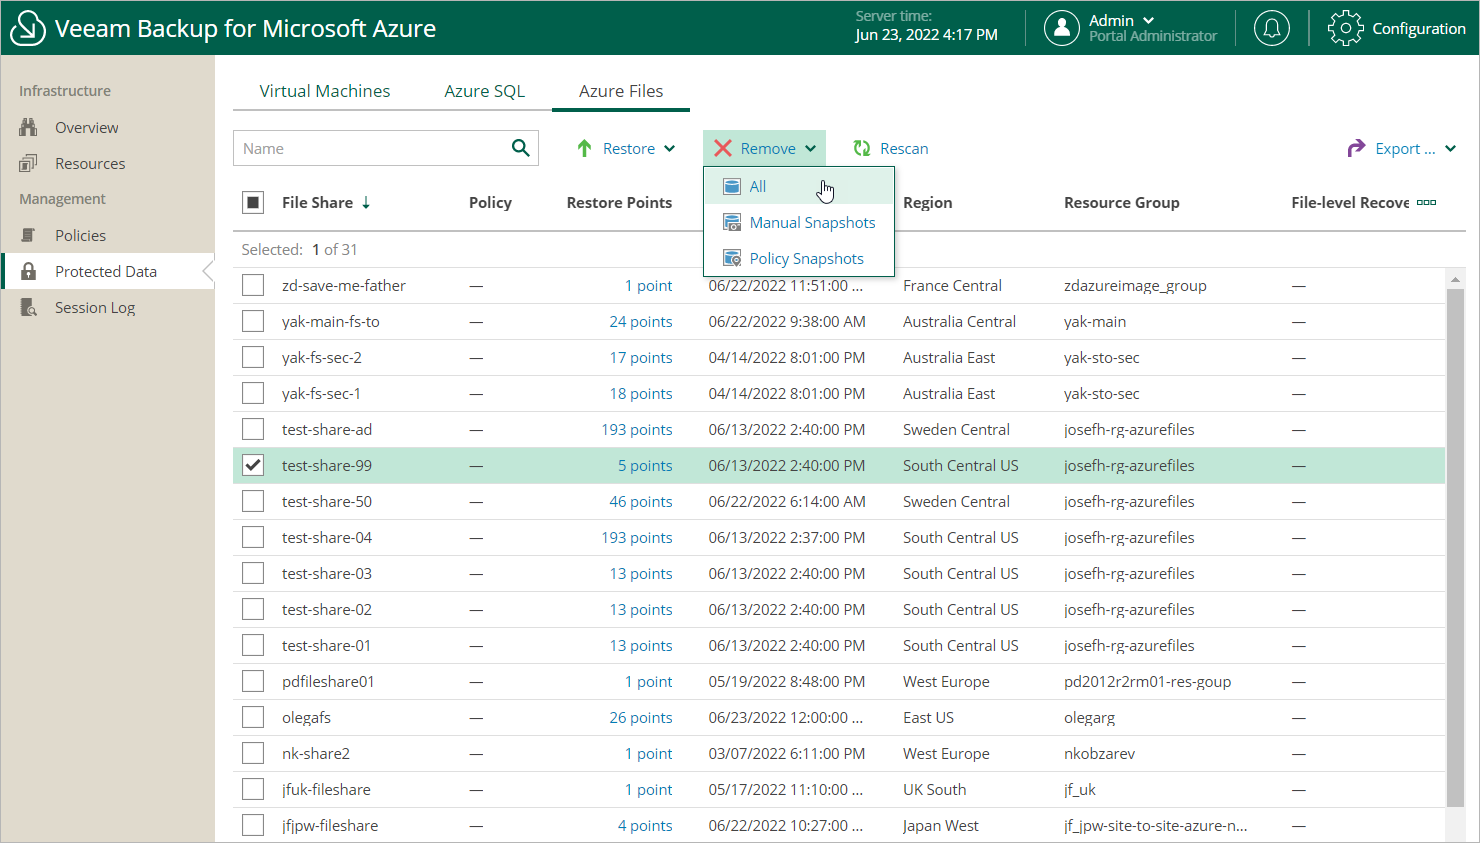Click the Resources sidebar icon
1480x843 pixels.
[x=29, y=163]
